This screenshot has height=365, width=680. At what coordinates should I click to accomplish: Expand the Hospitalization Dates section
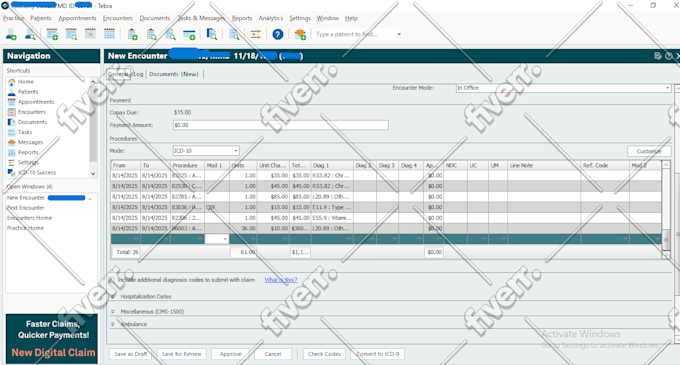113,297
